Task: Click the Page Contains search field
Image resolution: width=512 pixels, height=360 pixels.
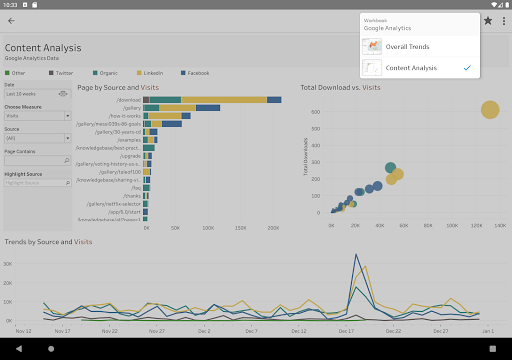Action: 38,161
